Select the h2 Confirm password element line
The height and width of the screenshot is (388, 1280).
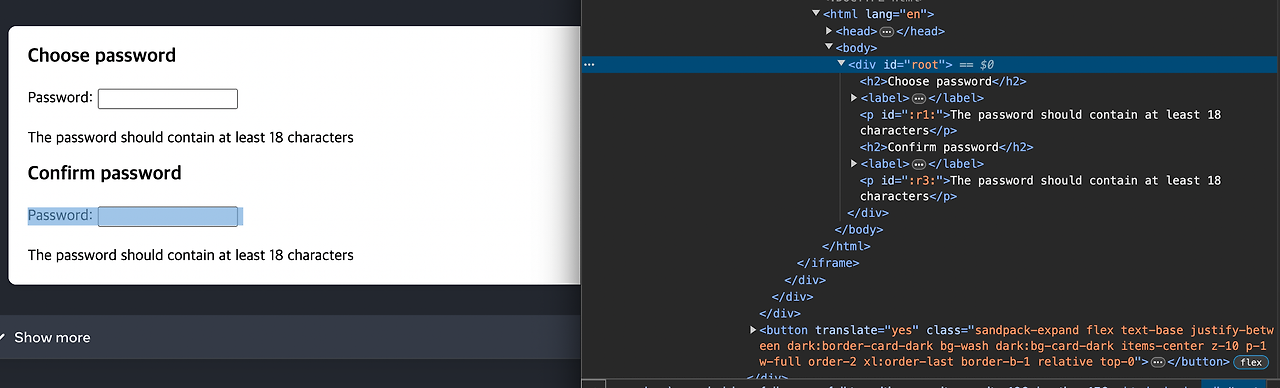click(946, 147)
